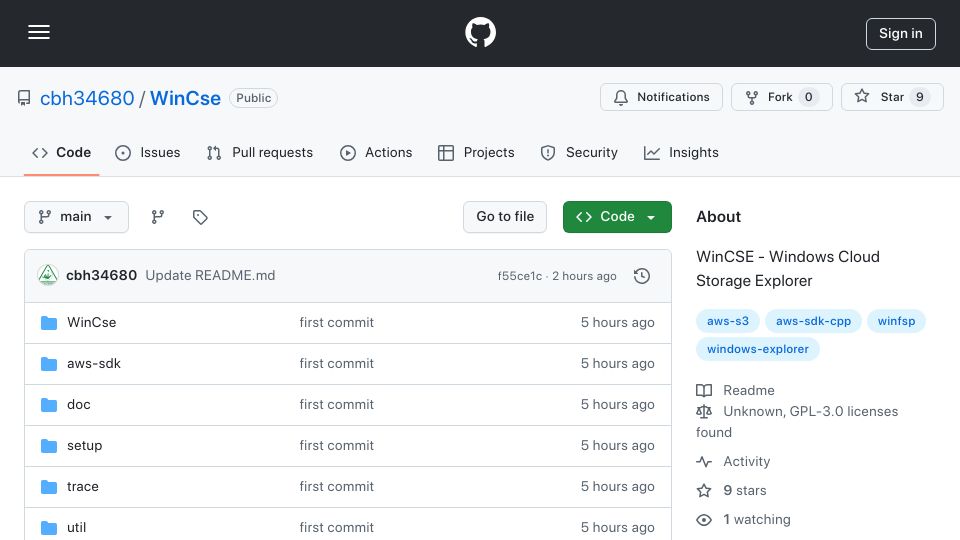Expand the green Code dropdown
960x540 pixels.
pyautogui.click(x=617, y=217)
